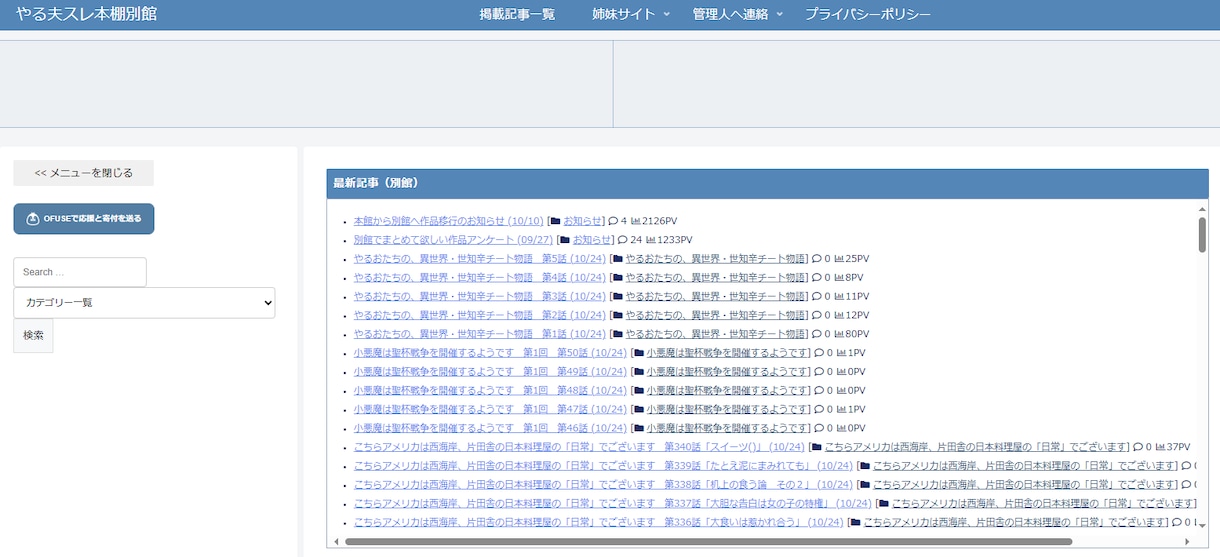This screenshot has width=1220, height=557.
Task: Open 第339話「たとえ泥にまみれても」 article
Action: (x=603, y=466)
